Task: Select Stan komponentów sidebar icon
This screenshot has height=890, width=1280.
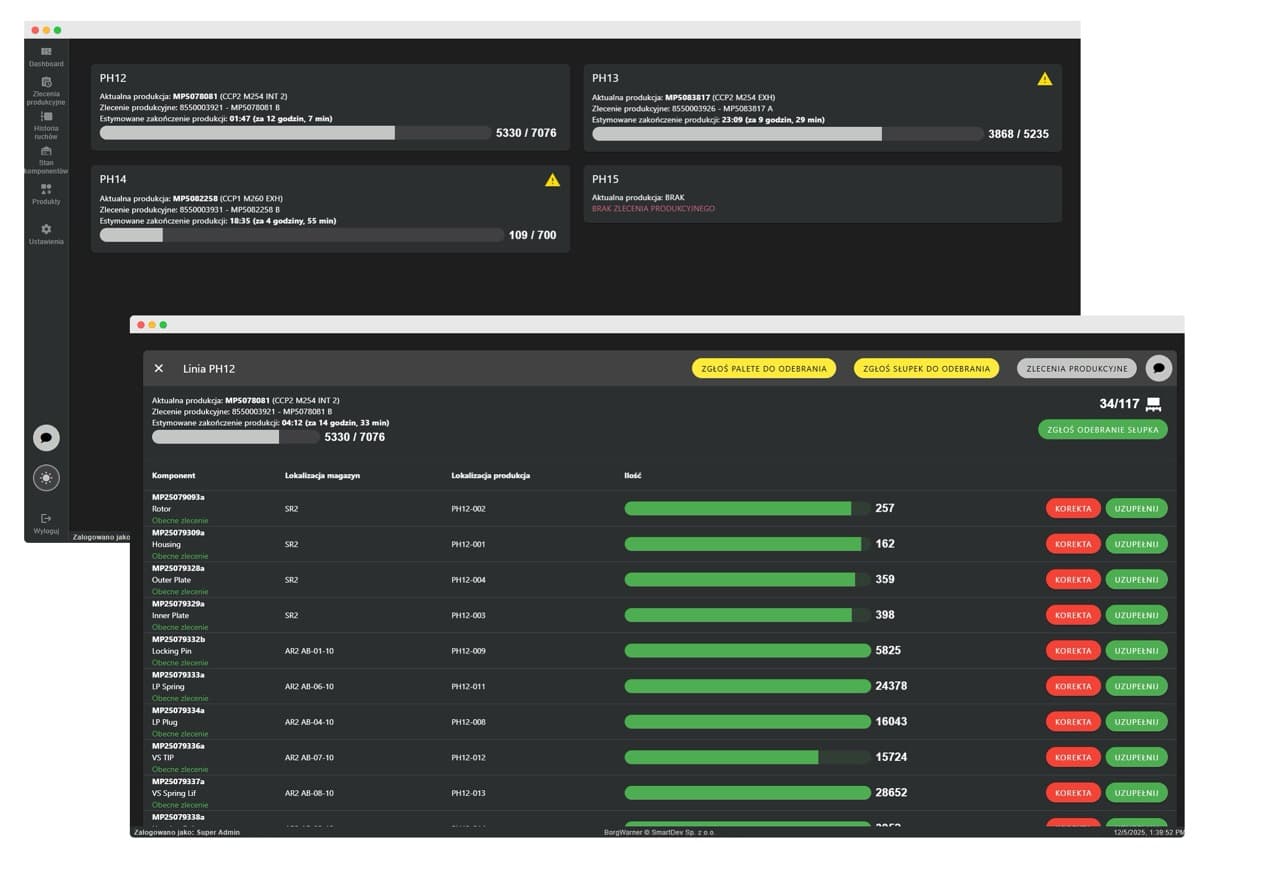Action: (46, 152)
